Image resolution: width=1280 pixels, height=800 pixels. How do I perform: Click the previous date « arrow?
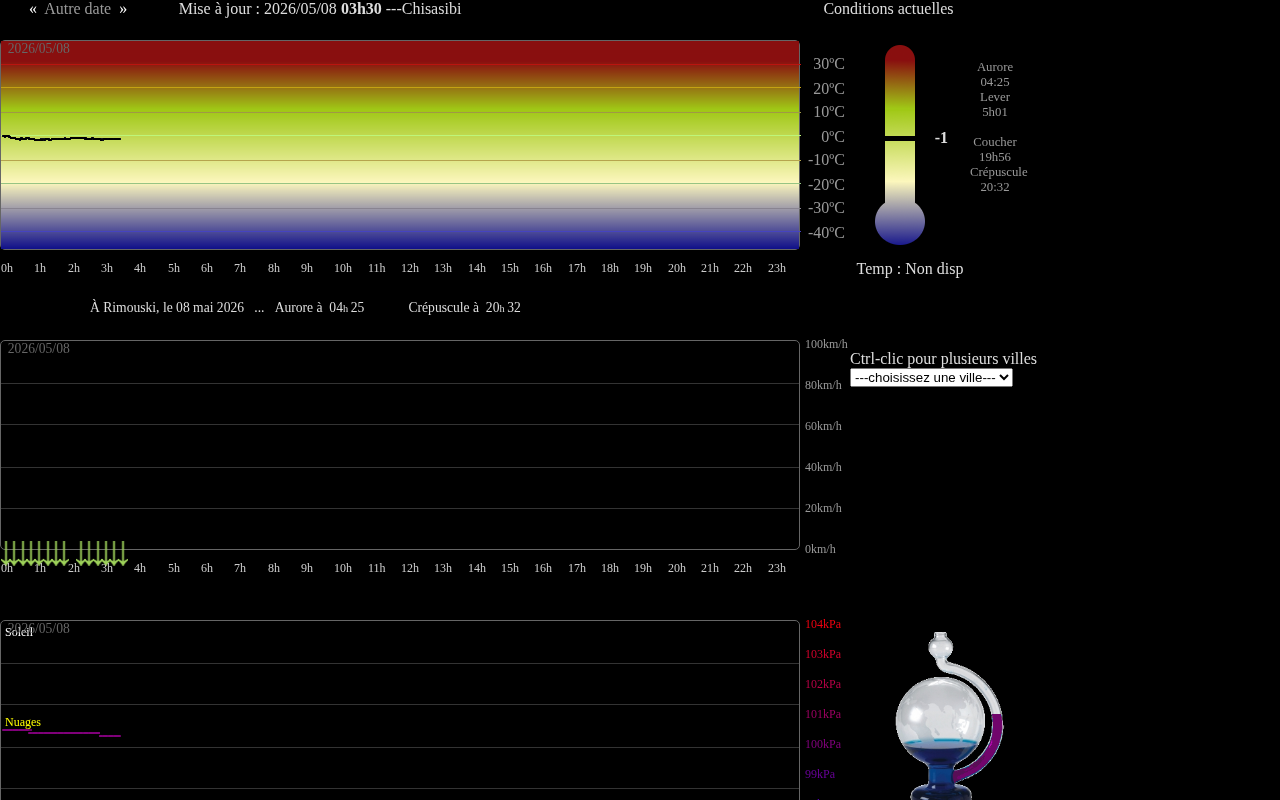tap(33, 9)
